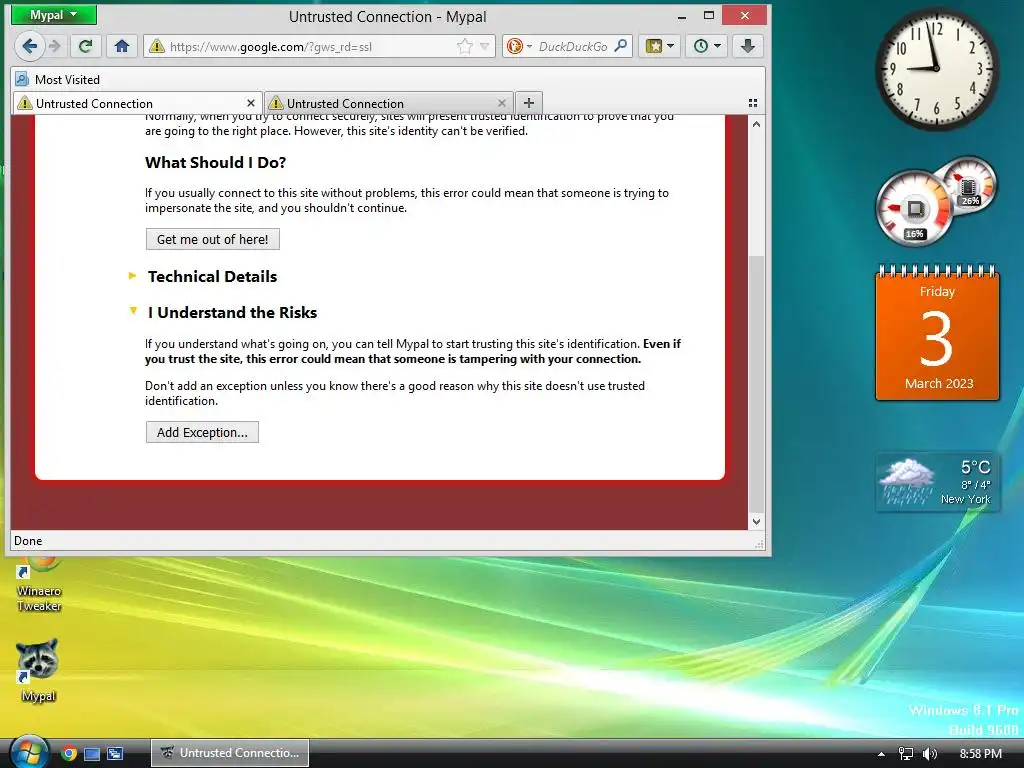Go back with the Back arrow button
Screen dimensions: 1024x768
coord(29,46)
